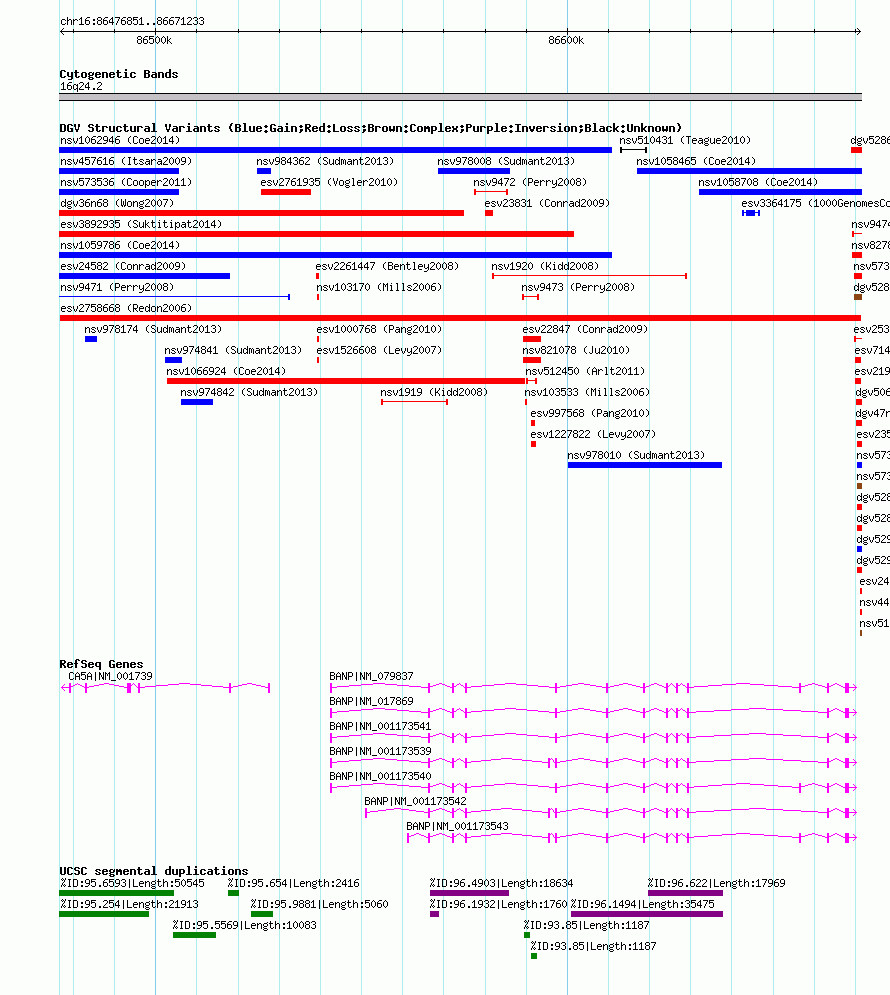
Task: Click dgv36n68 (Wong2007) label
Action: coord(117,203)
